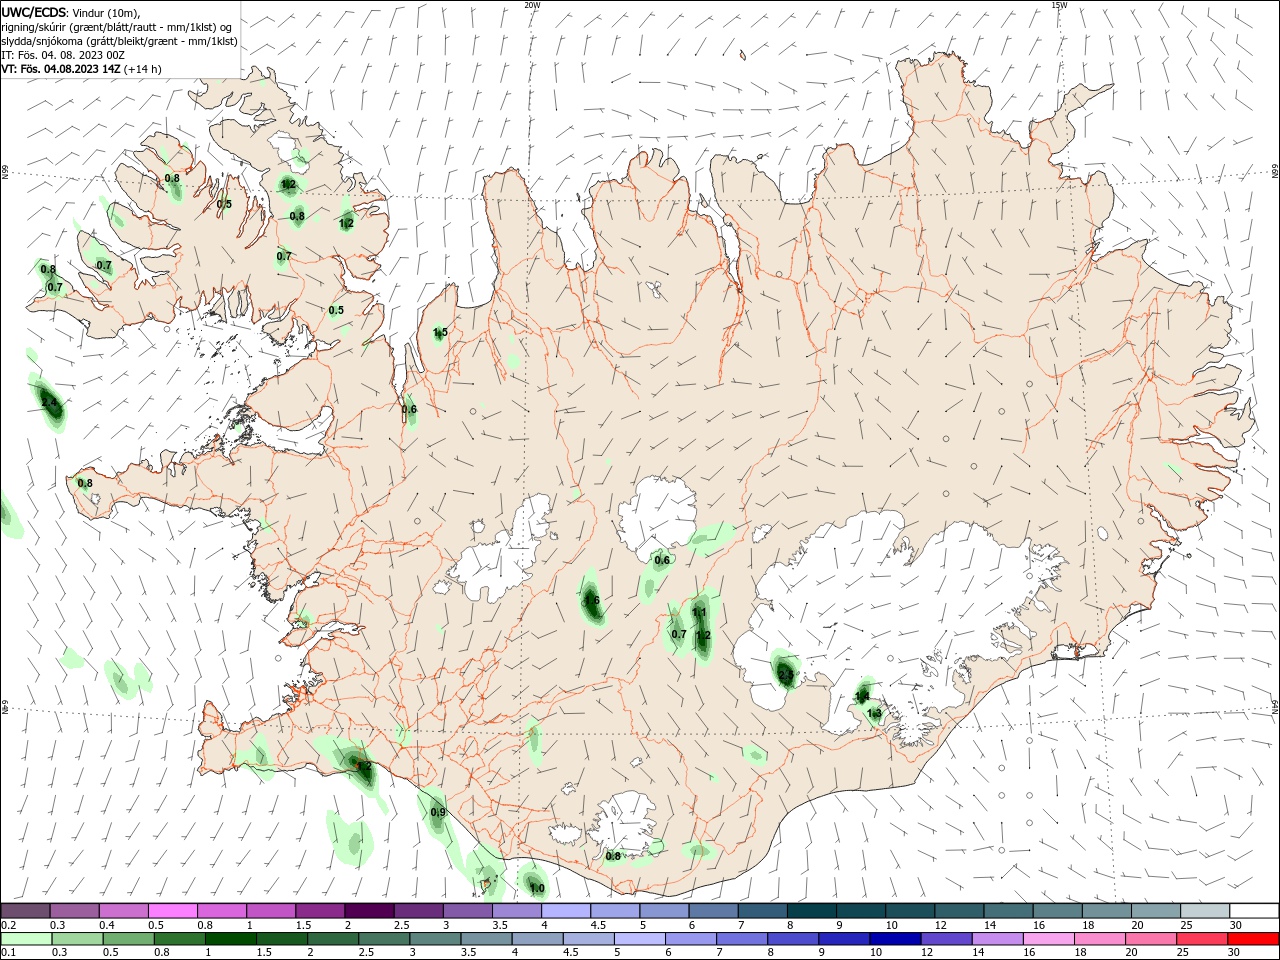1280x960 pixels.
Task: Click the 2.5 swatch in the lower legend row
Action: [x=383, y=939]
